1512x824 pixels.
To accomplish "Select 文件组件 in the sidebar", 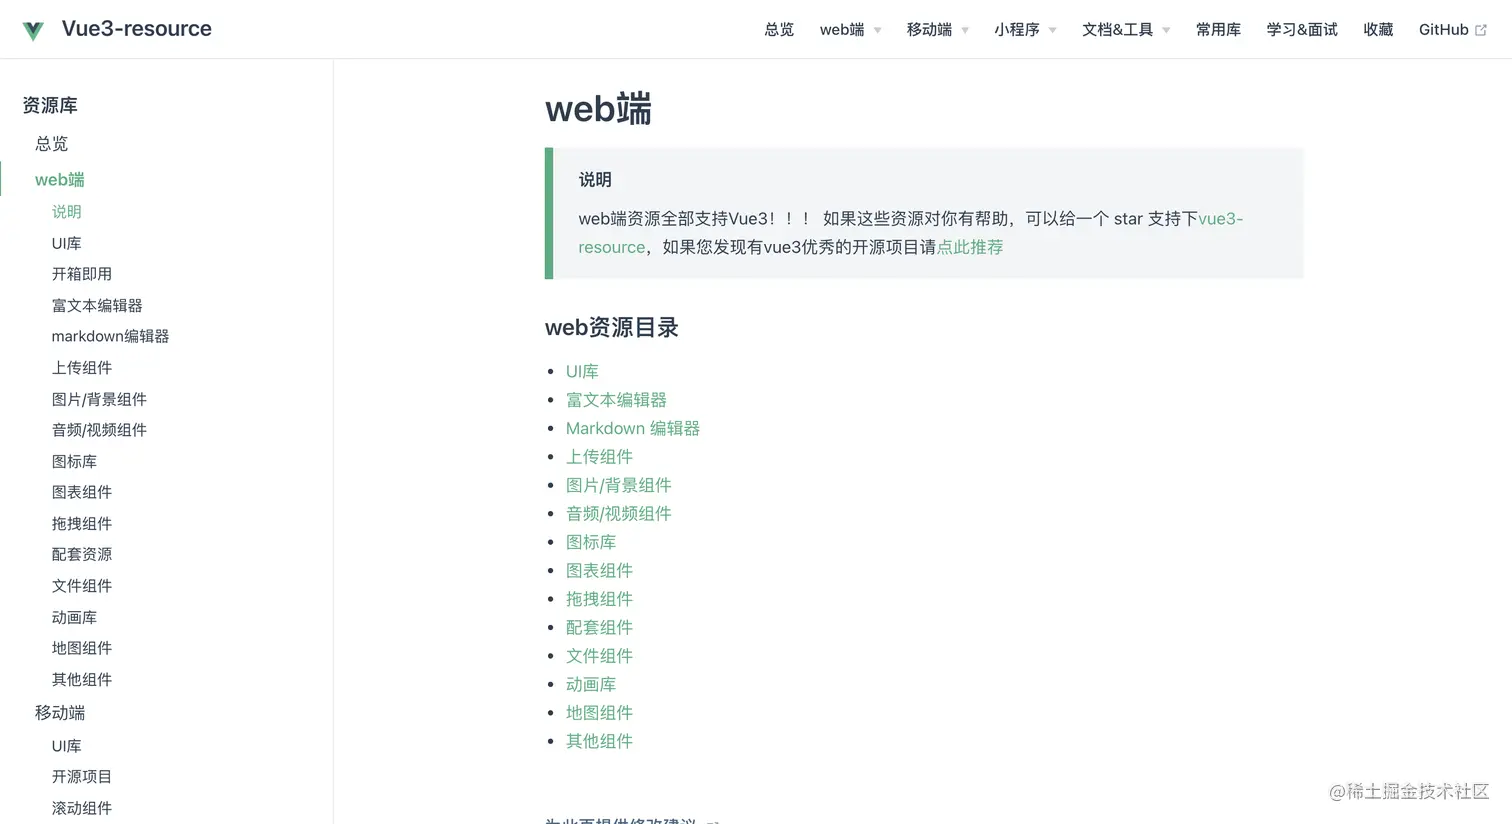I will tap(82, 586).
